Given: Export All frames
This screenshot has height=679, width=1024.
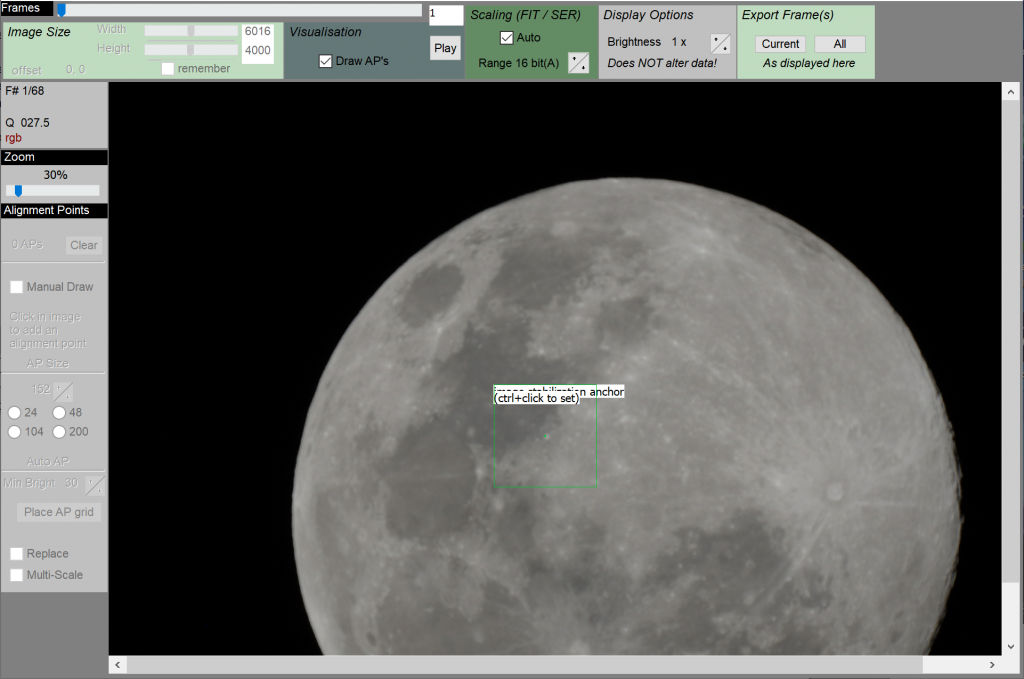Looking at the screenshot, I should point(840,44).
